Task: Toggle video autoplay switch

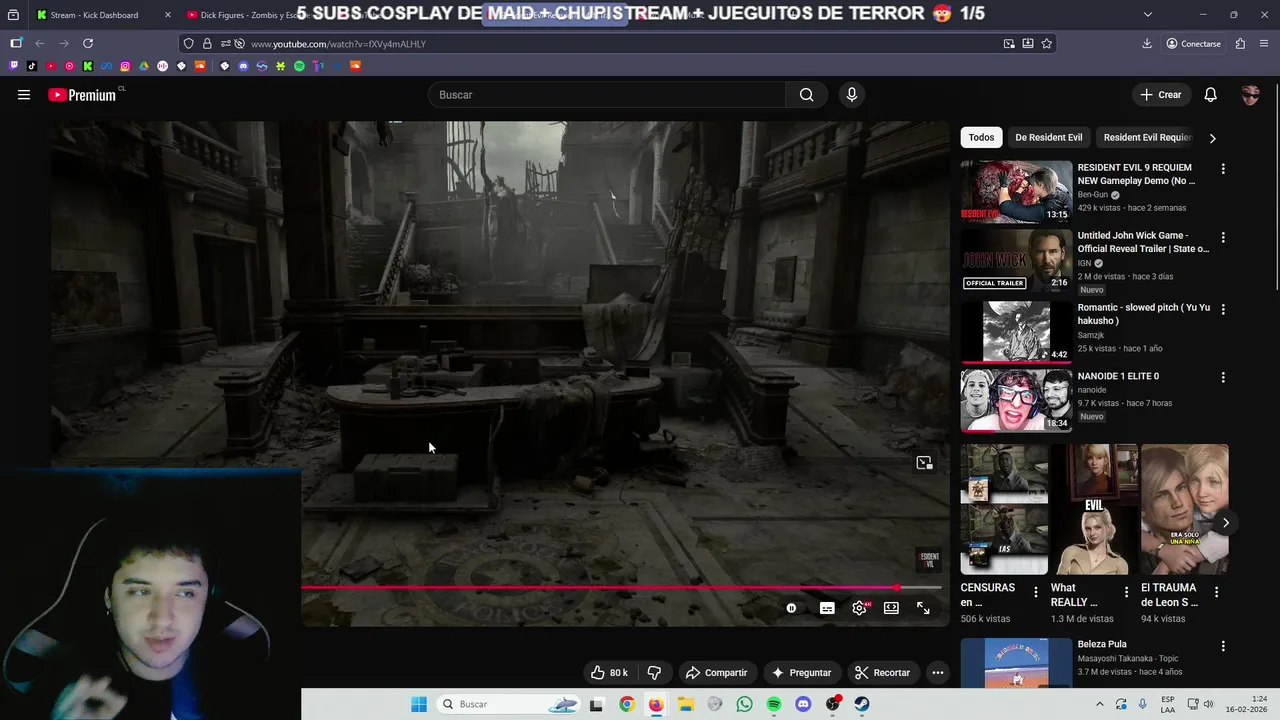Action: [x=791, y=608]
